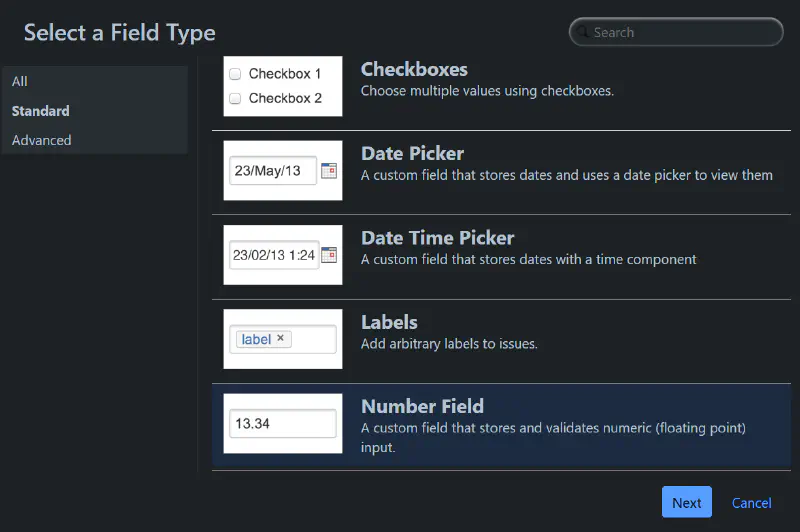Viewport: 800px width, 532px height.
Task: Click the label tag preview thumbnail
Action: tap(283, 339)
